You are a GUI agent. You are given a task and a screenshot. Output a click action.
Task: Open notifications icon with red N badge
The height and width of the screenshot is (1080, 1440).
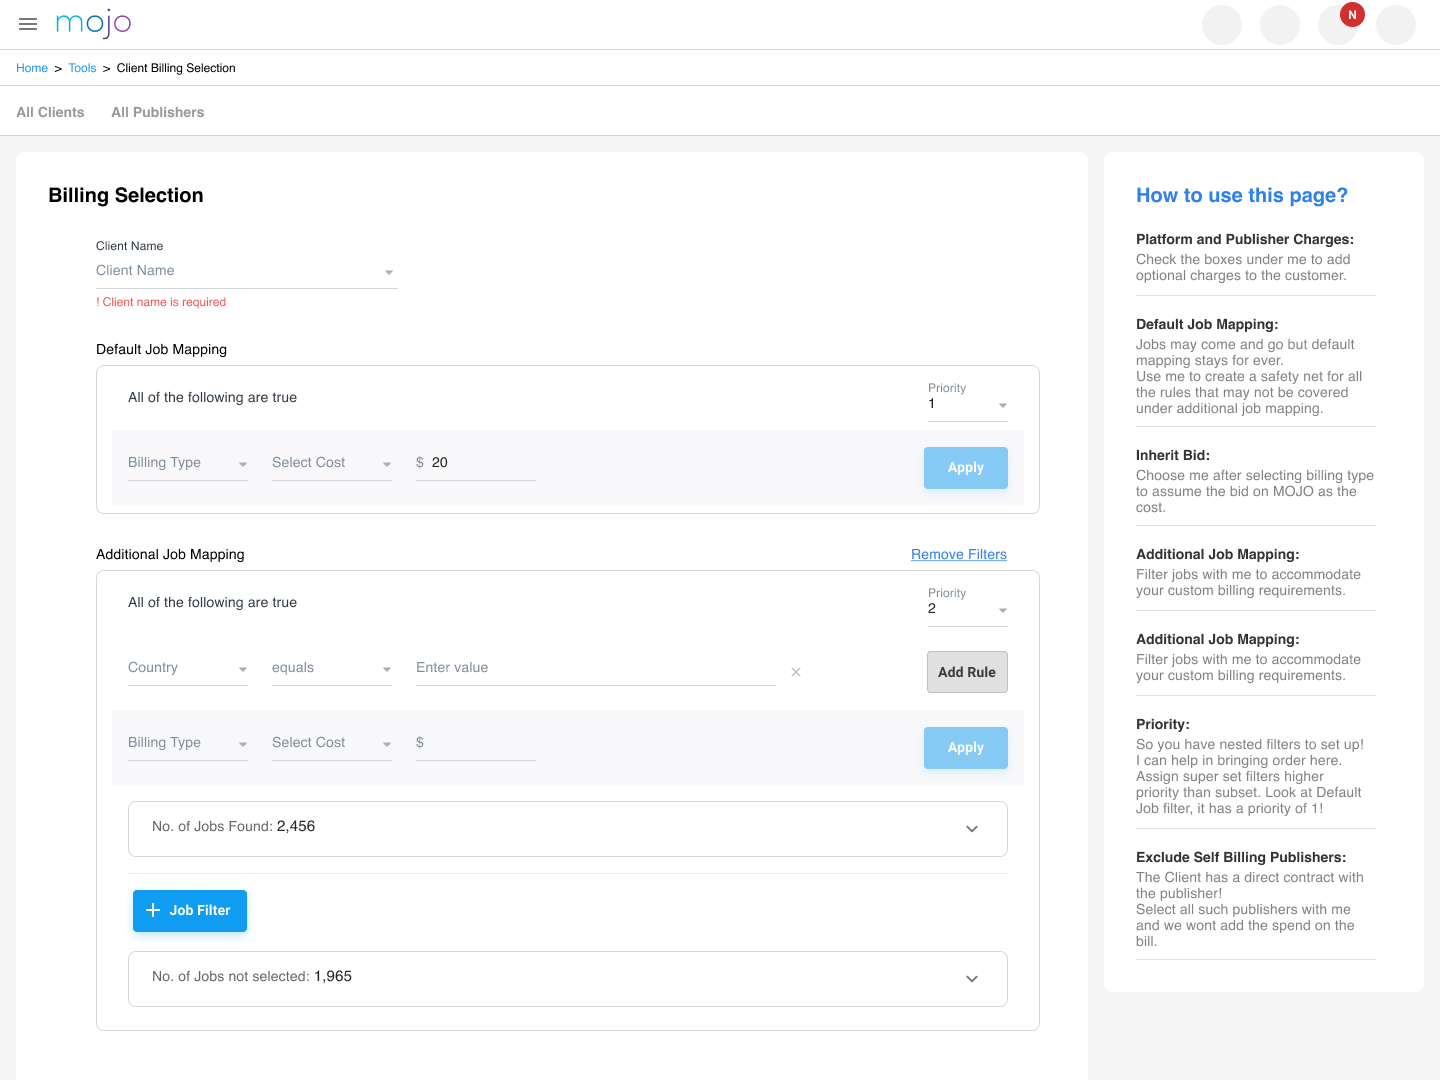[x=1338, y=24]
